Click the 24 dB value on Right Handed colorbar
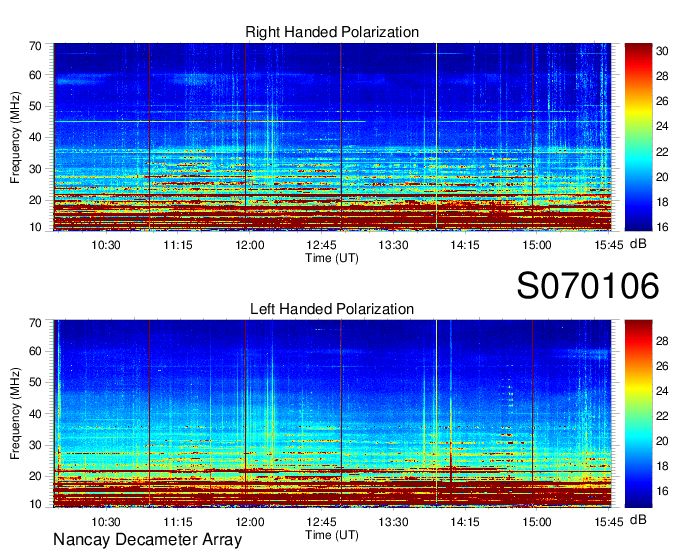This screenshot has width=680, height=552. 662,126
